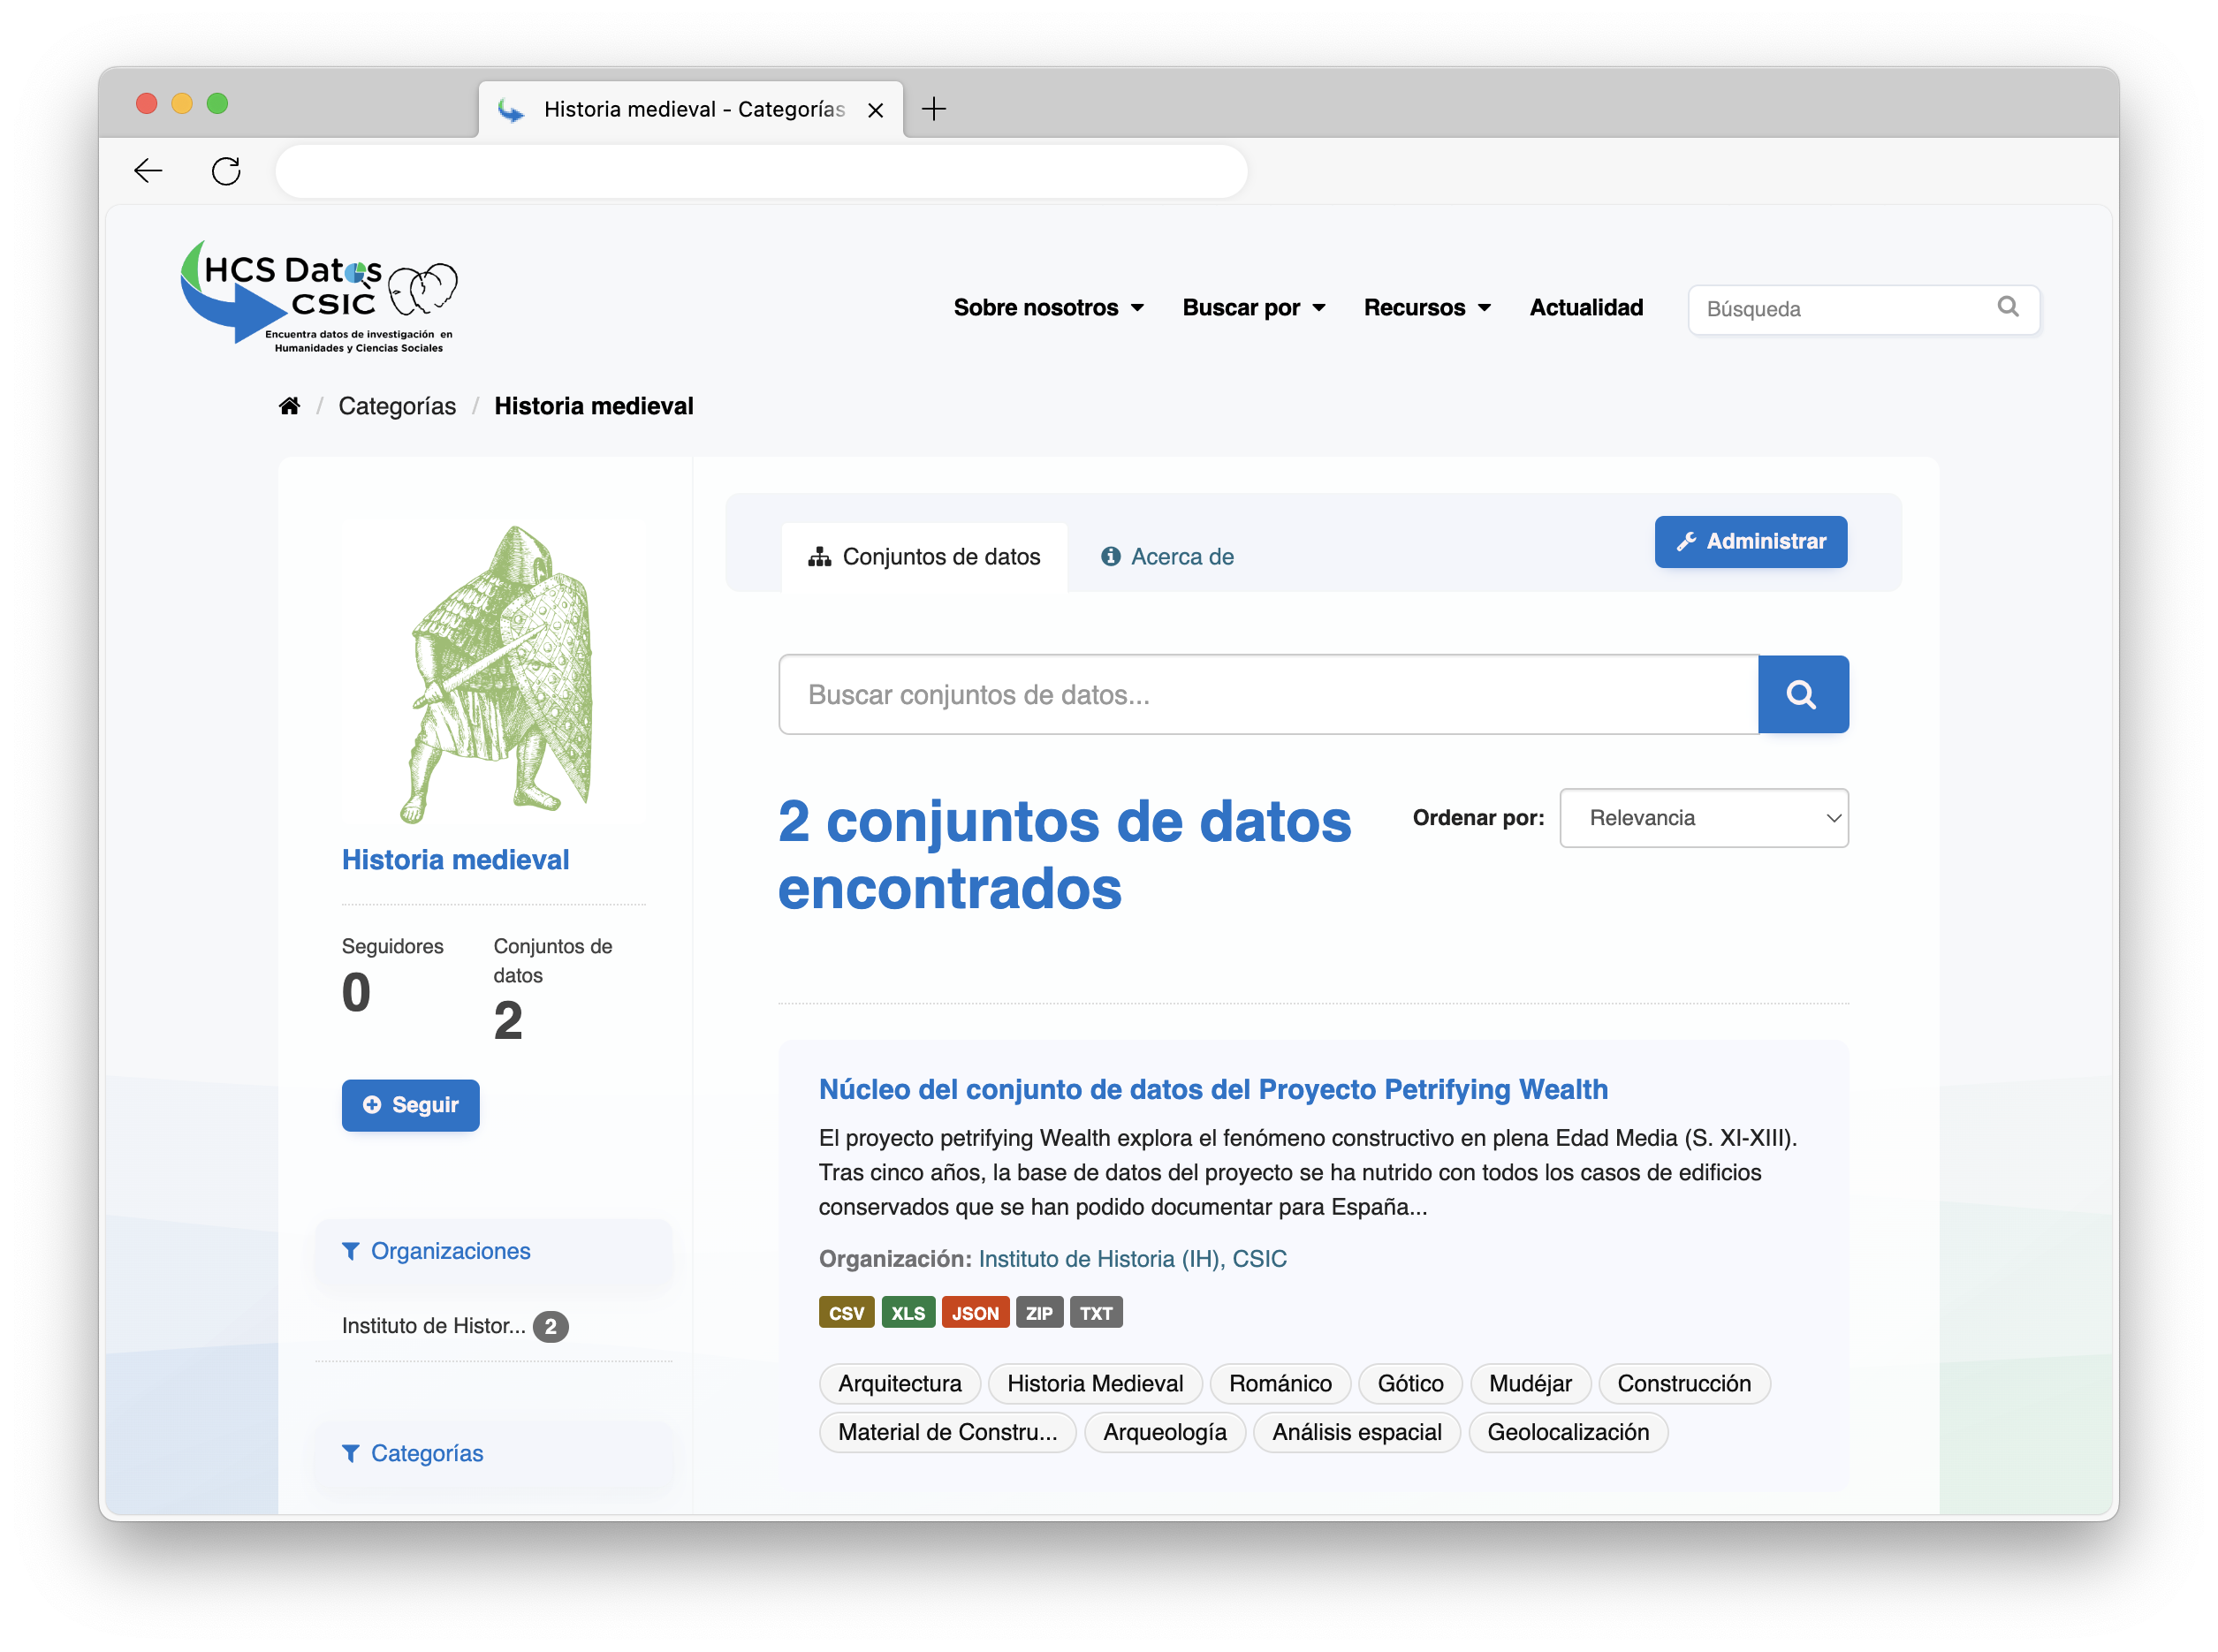Expand the Sobre nosotros menu
The width and height of the screenshot is (2218, 1652).
[x=1047, y=308]
